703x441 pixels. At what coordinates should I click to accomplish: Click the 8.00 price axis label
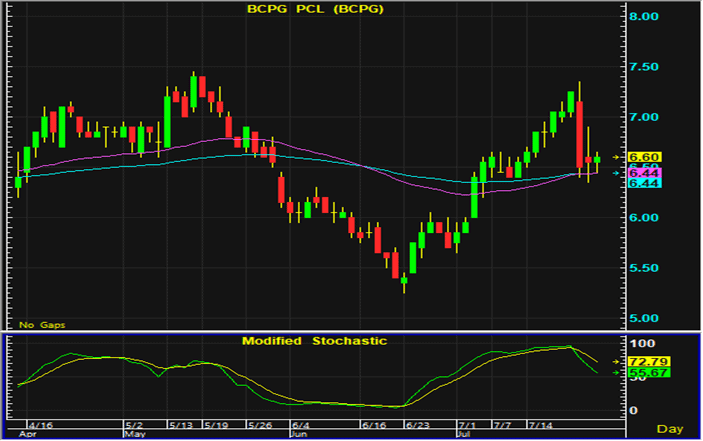644,17
